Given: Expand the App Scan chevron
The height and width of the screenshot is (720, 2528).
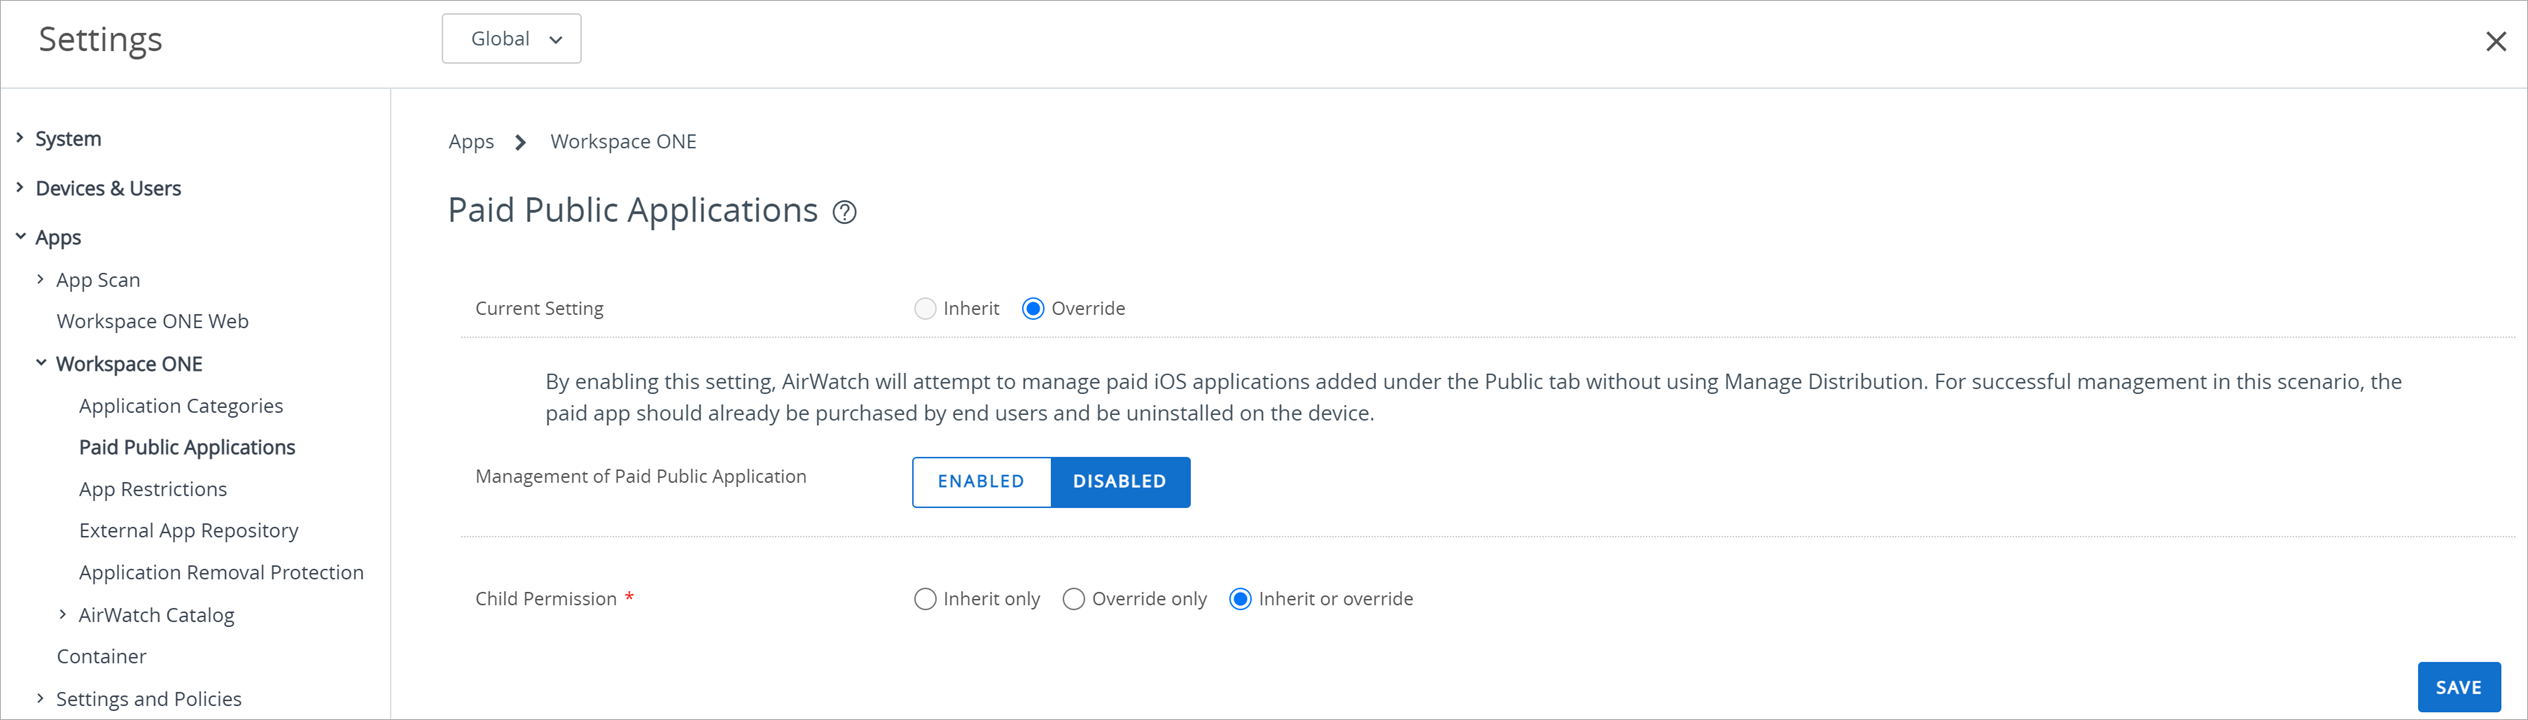Looking at the screenshot, I should 40,279.
